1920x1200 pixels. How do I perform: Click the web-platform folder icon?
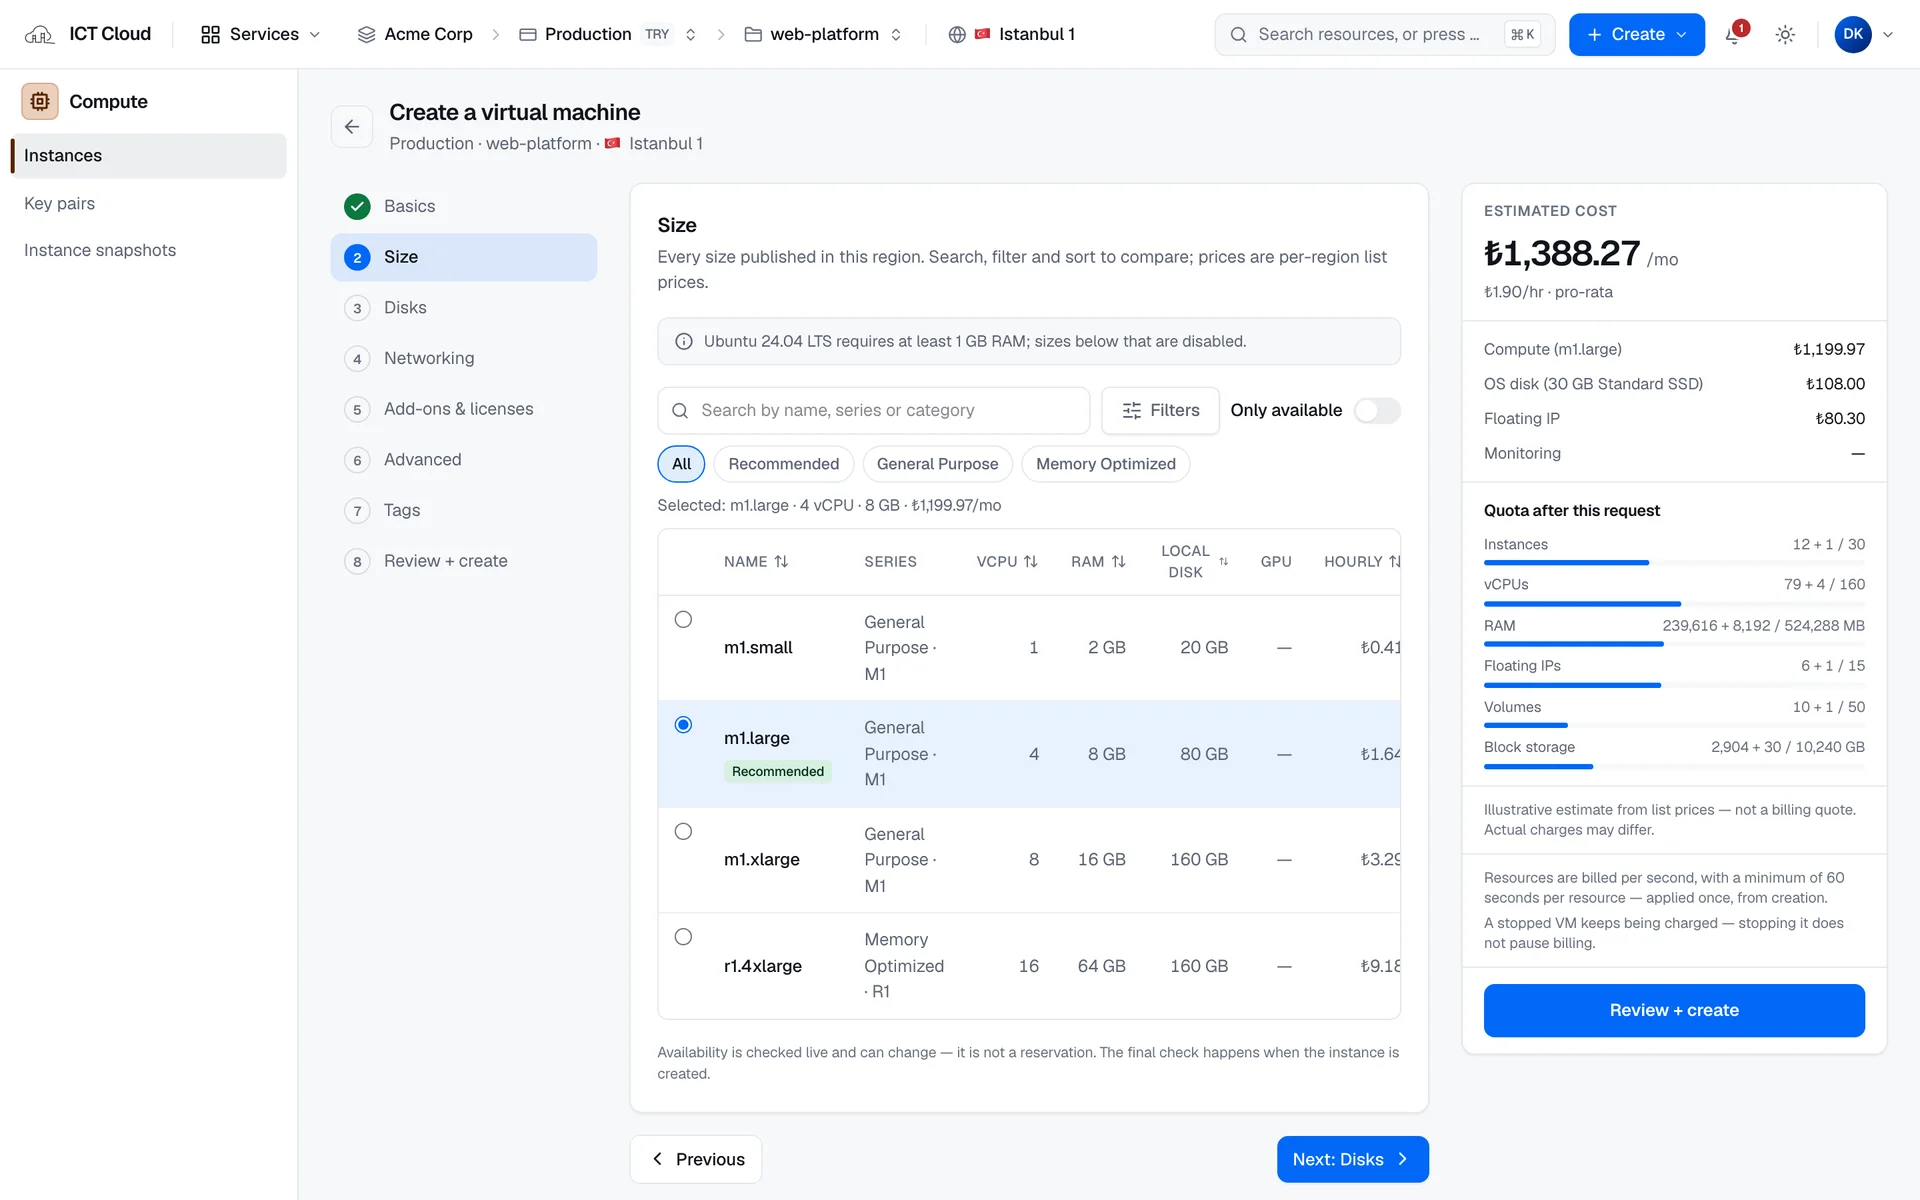[x=753, y=34]
